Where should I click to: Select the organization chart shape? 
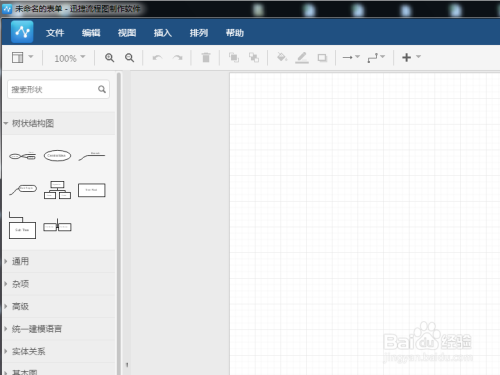click(57, 190)
